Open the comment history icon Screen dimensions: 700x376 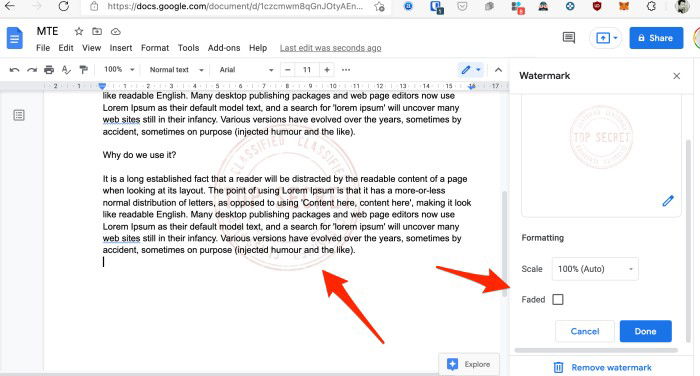[x=569, y=38]
